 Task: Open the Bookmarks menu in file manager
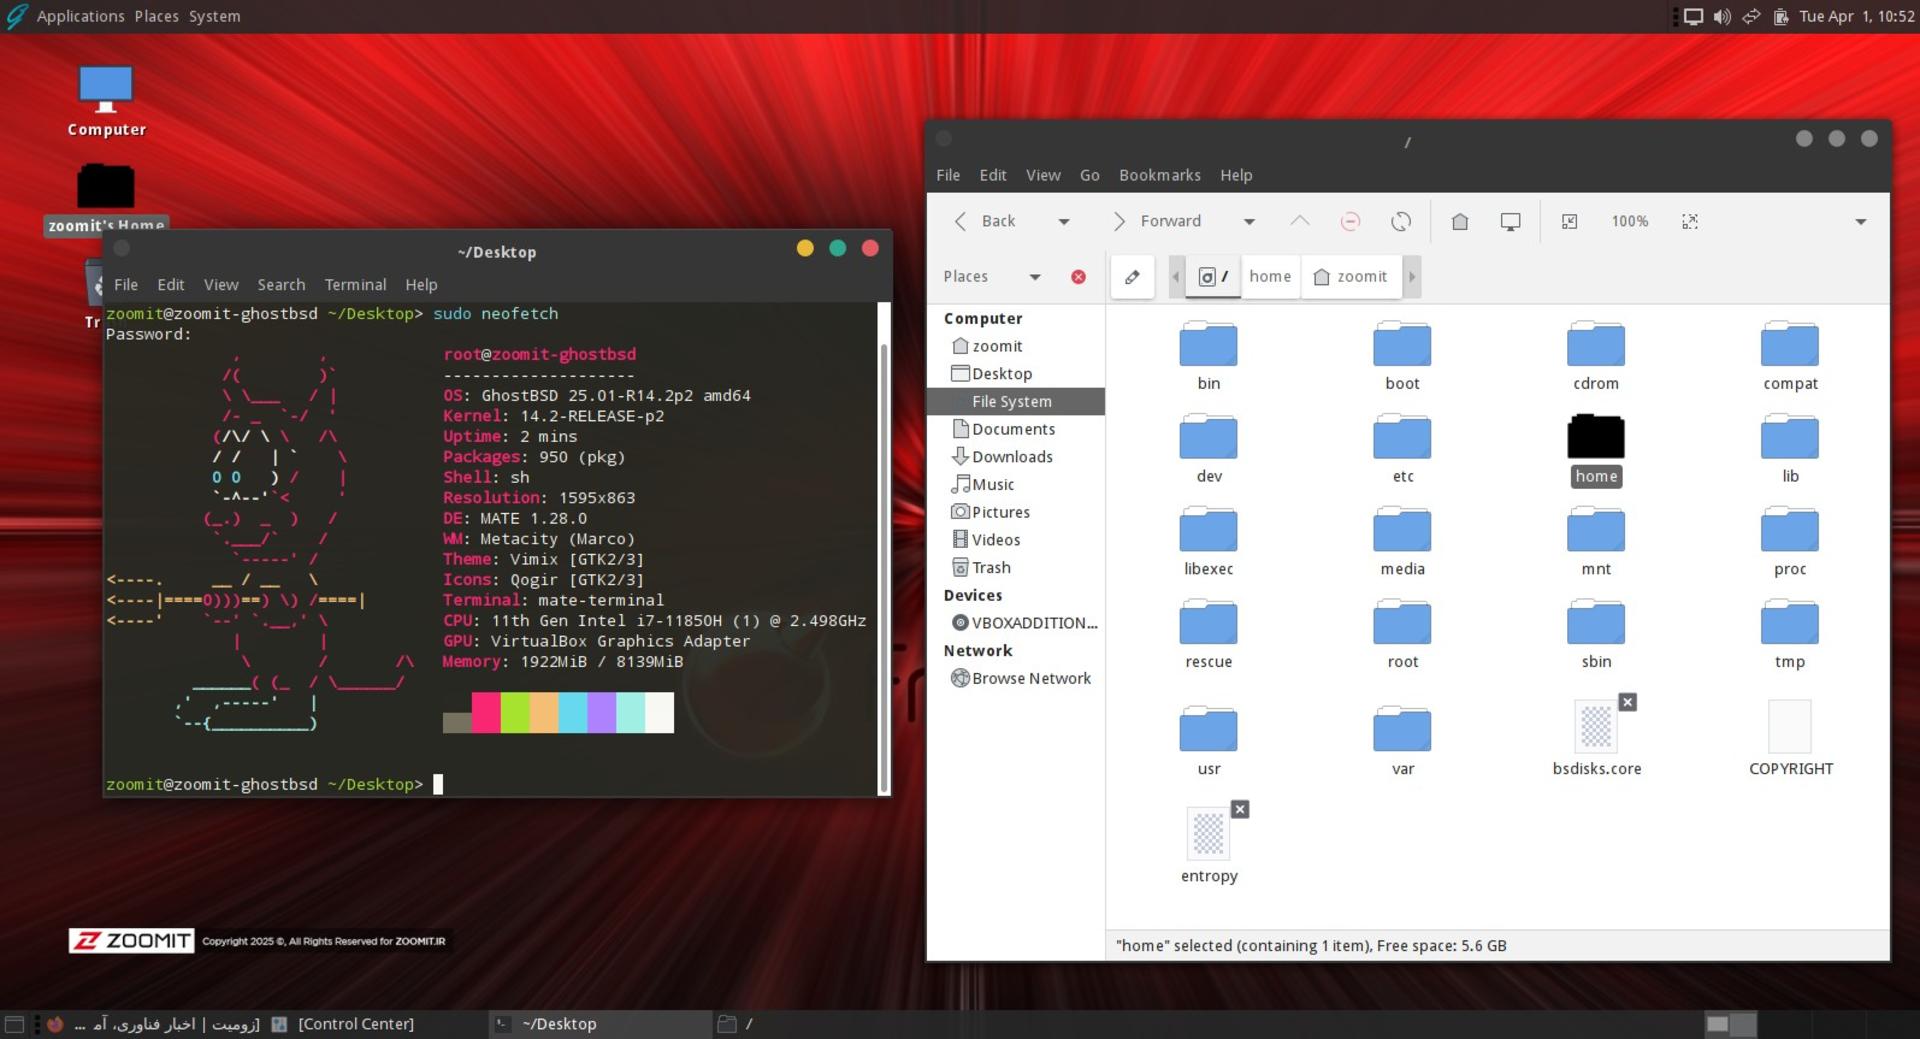[x=1159, y=175]
